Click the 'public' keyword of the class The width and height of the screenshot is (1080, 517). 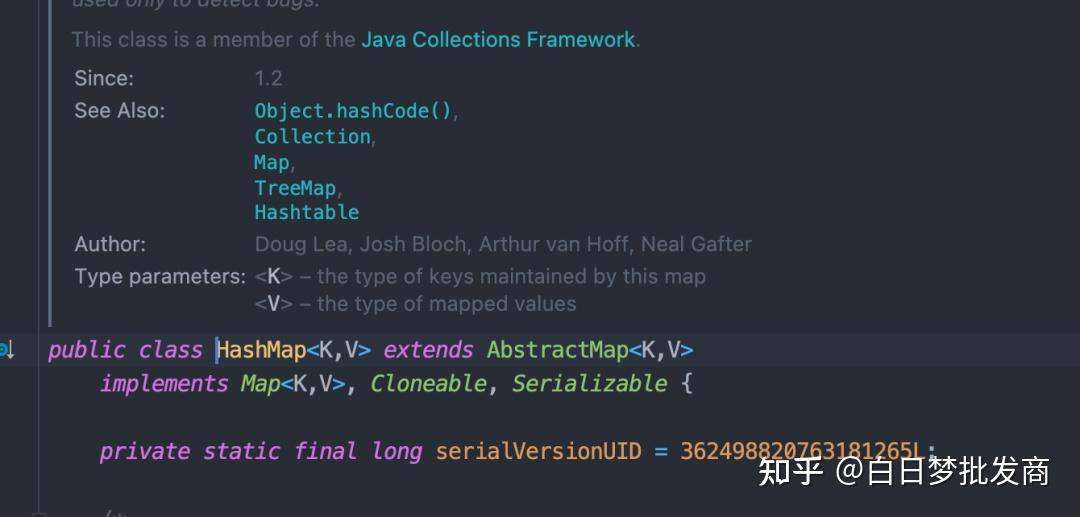[x=86, y=350]
